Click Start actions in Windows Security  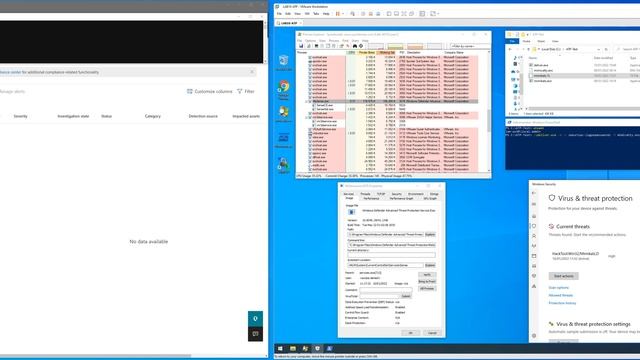(563, 276)
